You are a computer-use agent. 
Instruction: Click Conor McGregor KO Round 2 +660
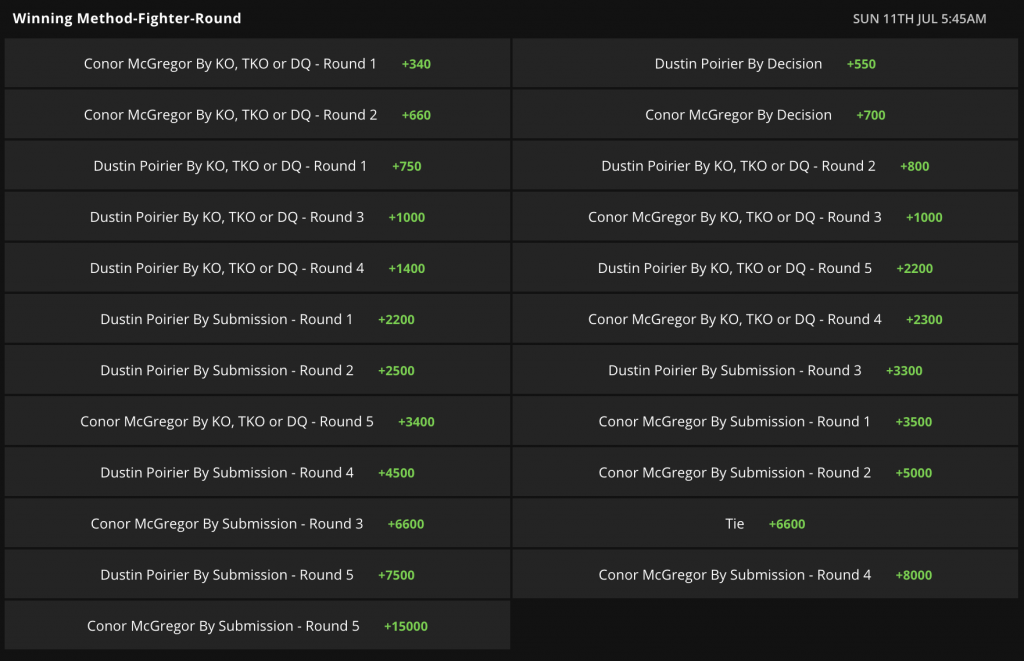click(257, 115)
